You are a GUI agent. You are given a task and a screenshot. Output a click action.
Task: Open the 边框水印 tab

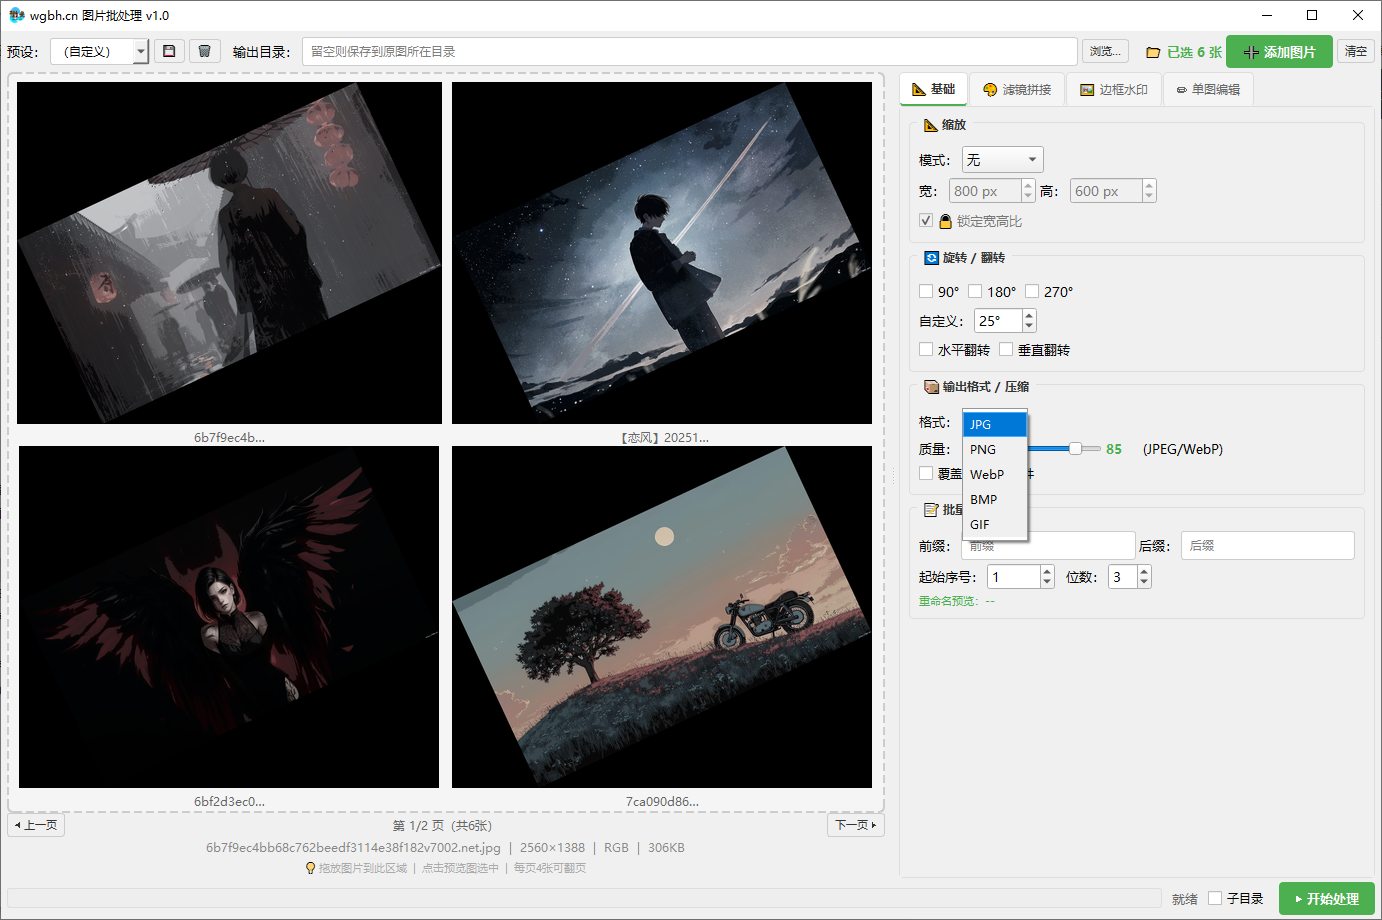1113,89
